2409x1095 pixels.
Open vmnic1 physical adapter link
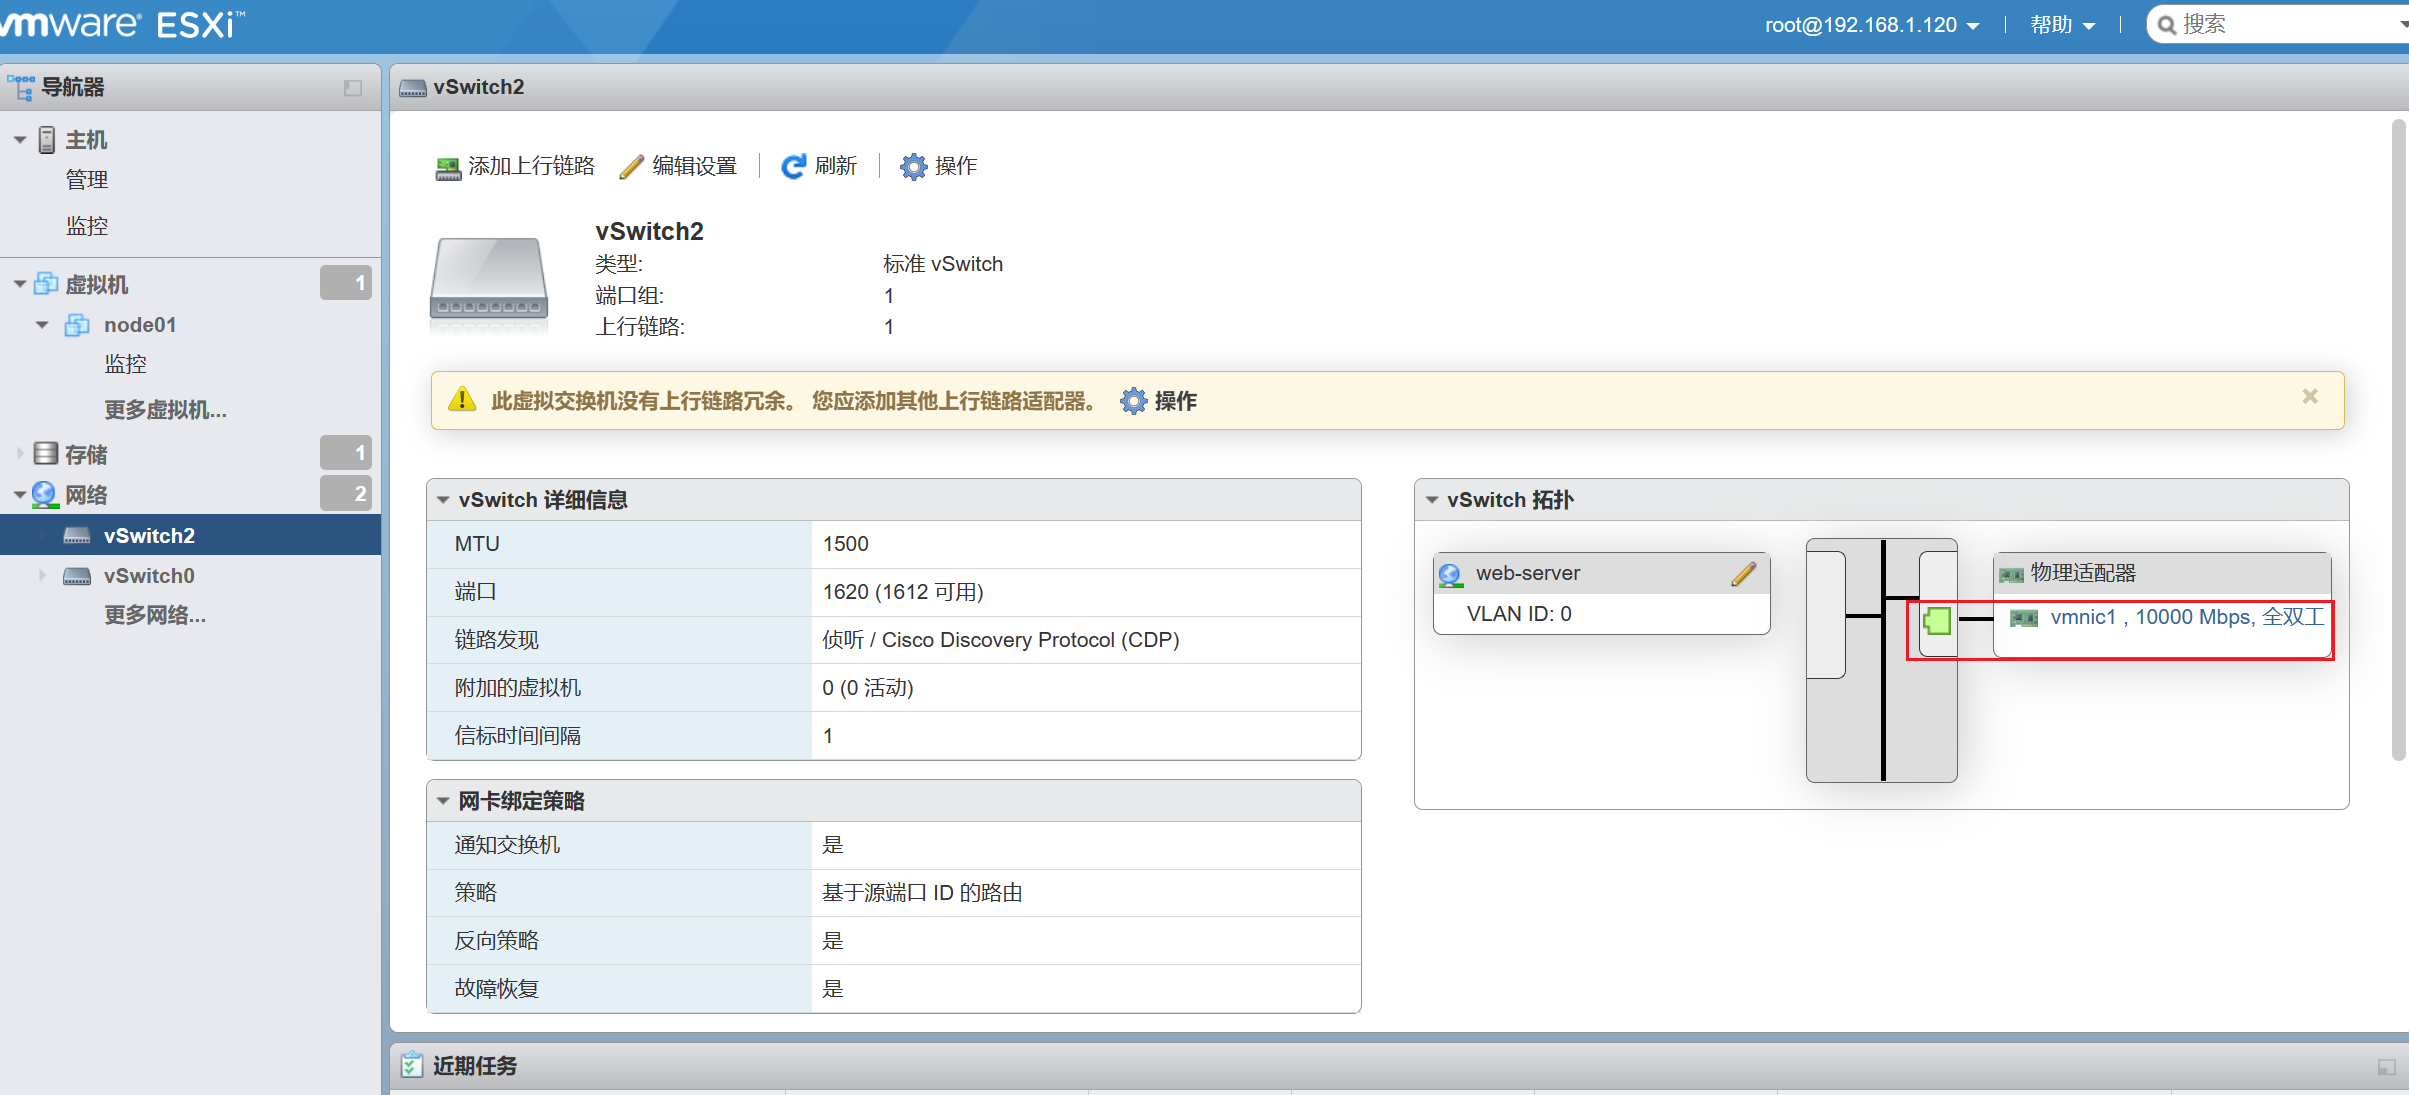click(x=2186, y=617)
